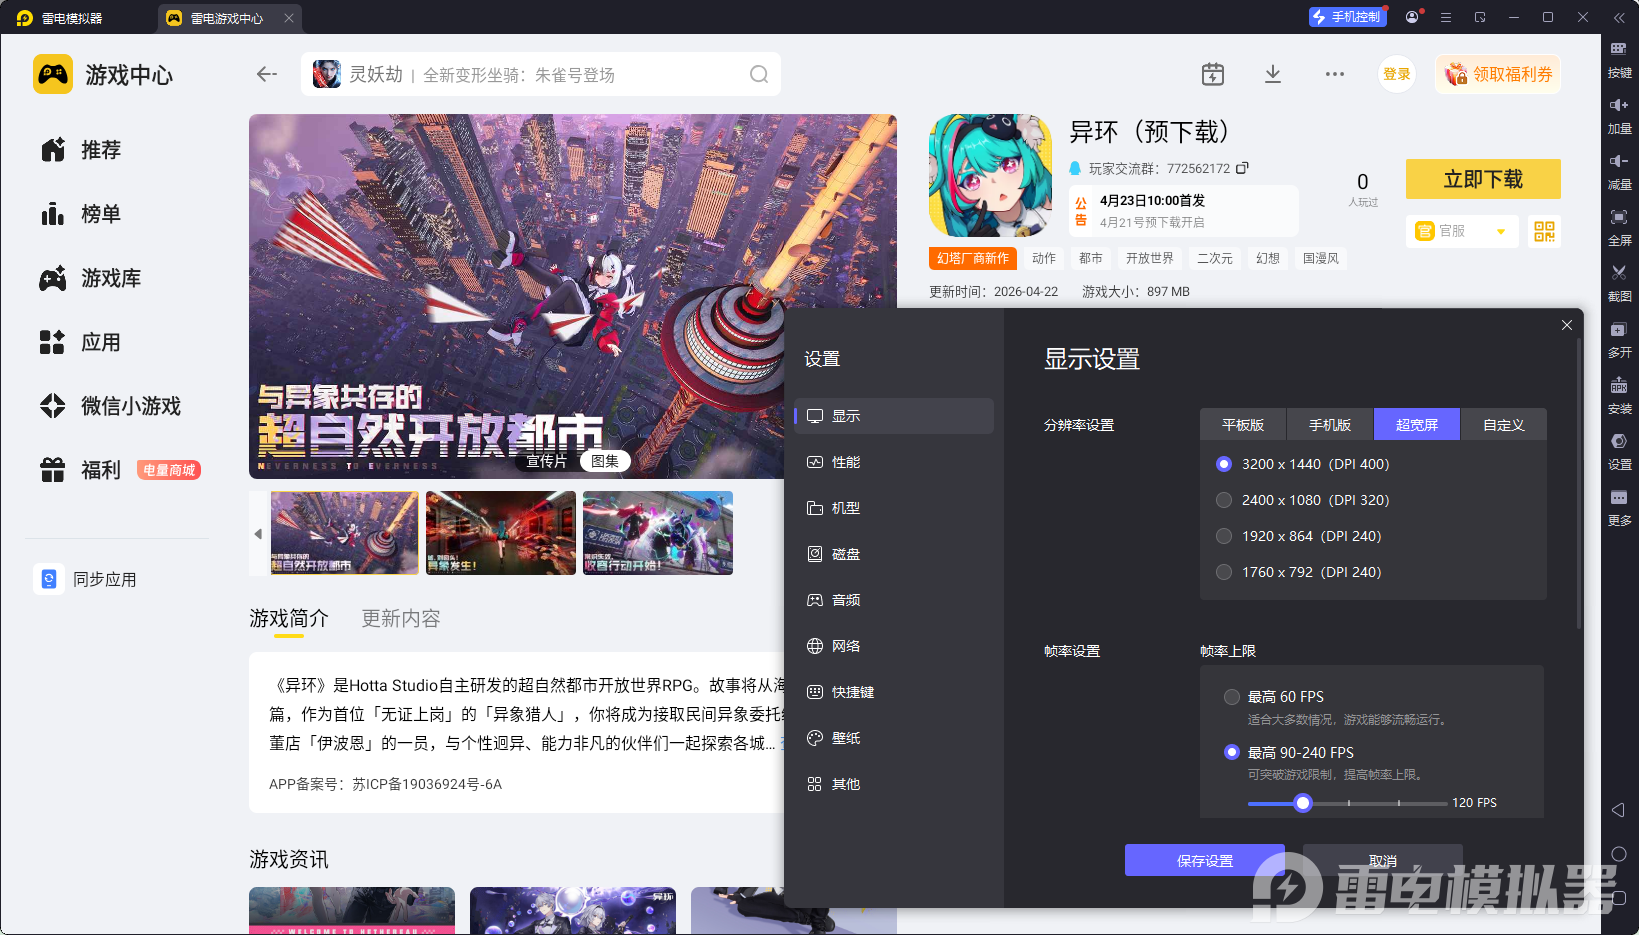Viewport: 1639px width, 935px height.
Task: Open the calendar icon in top bar
Action: pos(1213,74)
